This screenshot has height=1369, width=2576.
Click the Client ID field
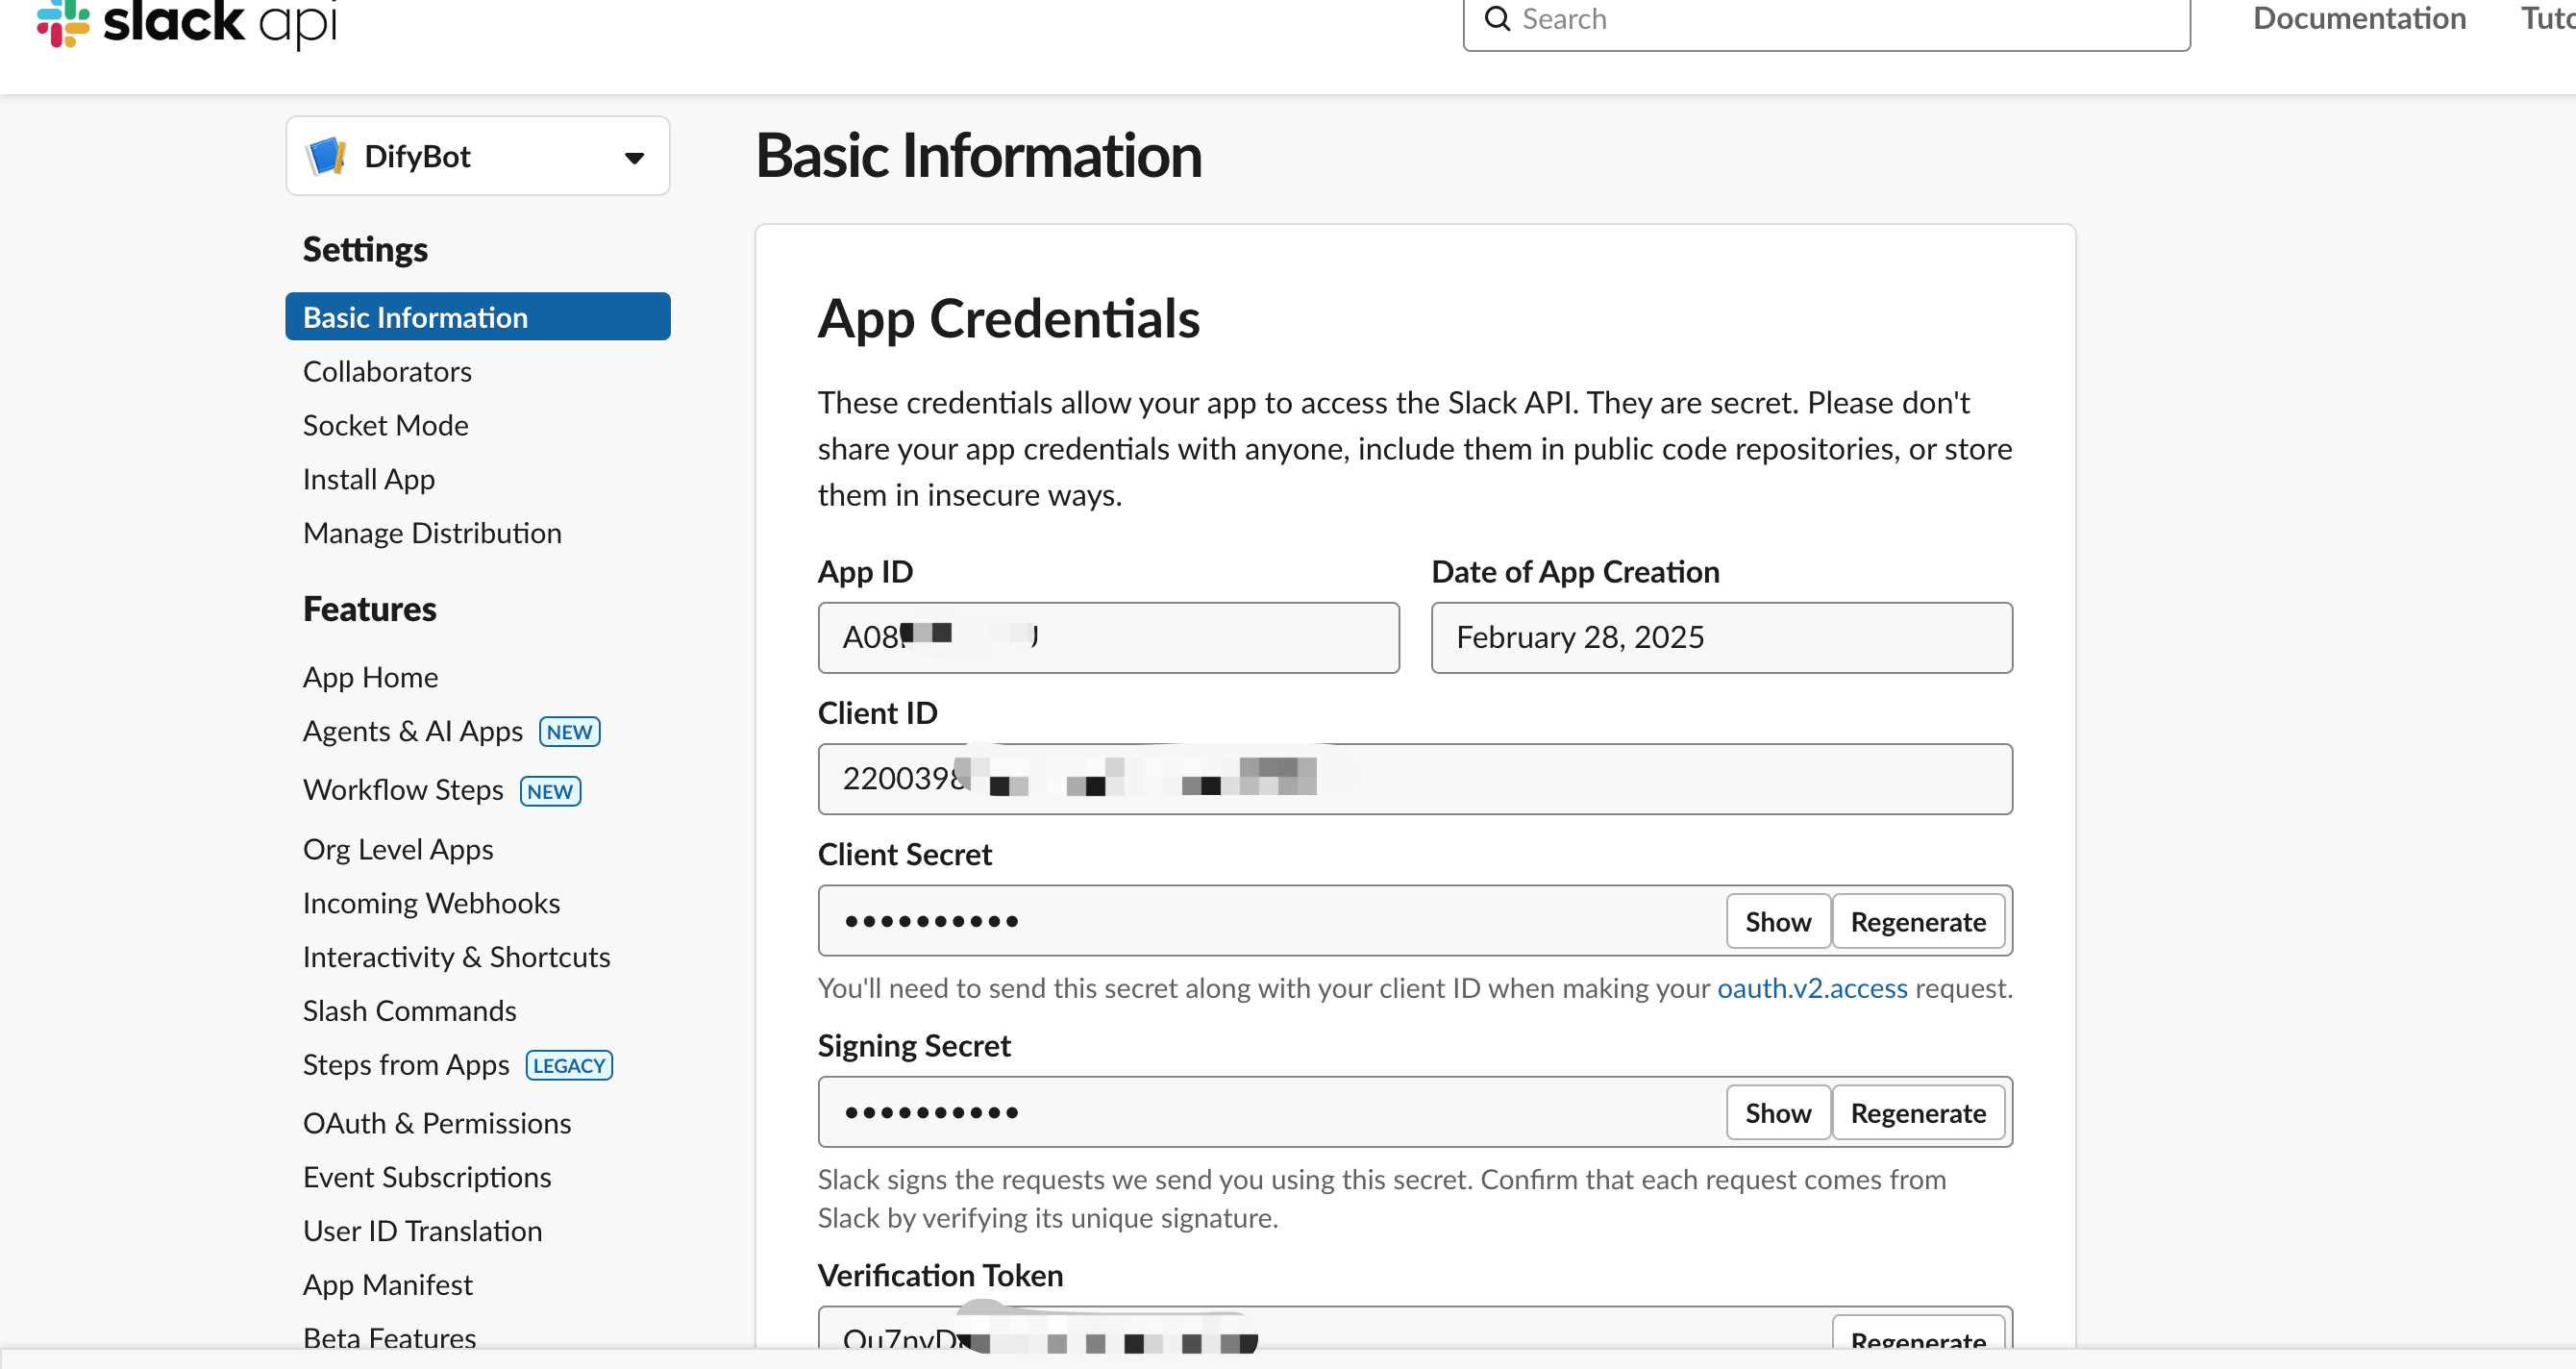pyautogui.click(x=1414, y=779)
